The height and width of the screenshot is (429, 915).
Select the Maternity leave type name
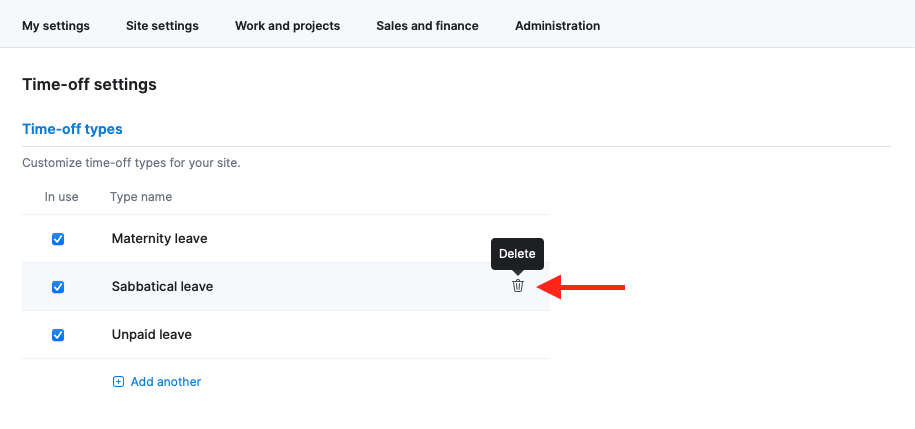(x=159, y=239)
